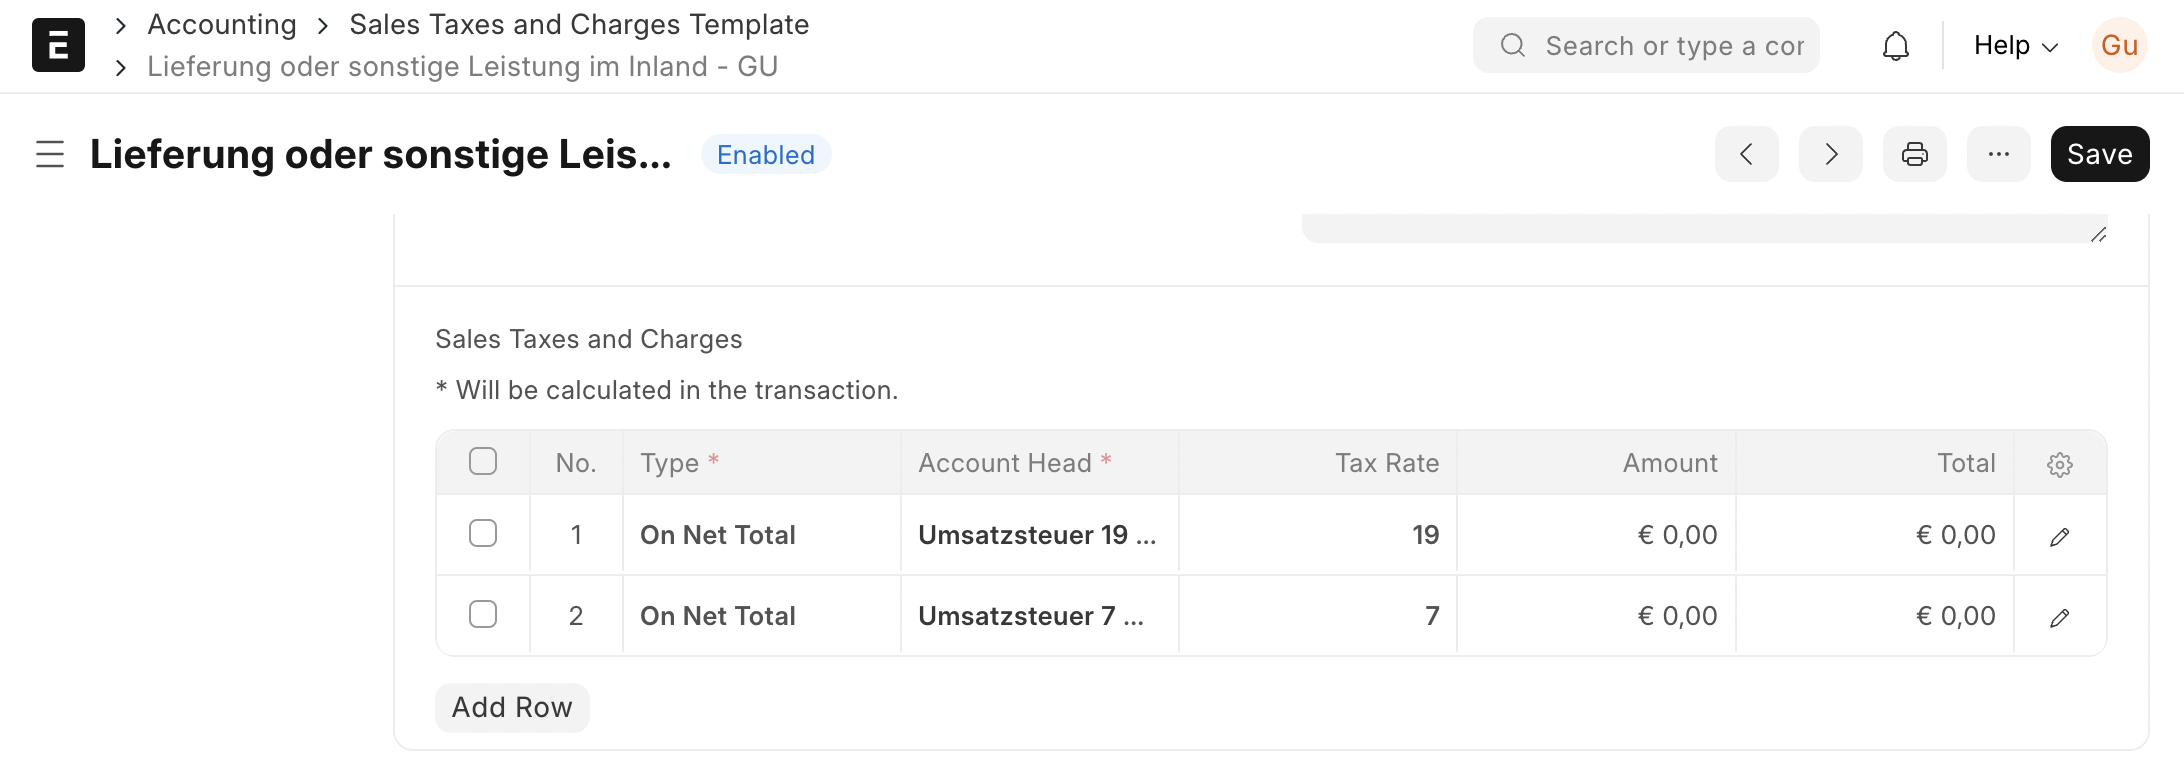2184x782 pixels.
Task: Edit row 2 with pencil icon
Action: (2059, 618)
